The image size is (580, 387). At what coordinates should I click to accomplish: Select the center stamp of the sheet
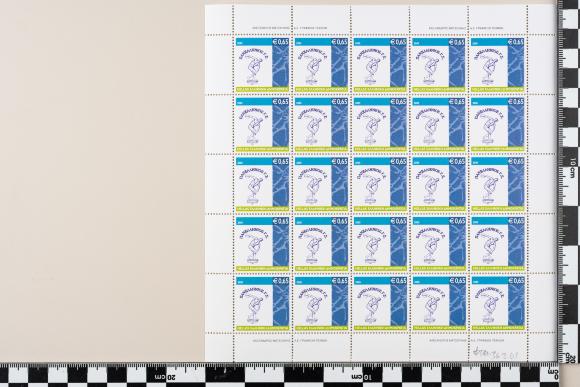(x=380, y=184)
